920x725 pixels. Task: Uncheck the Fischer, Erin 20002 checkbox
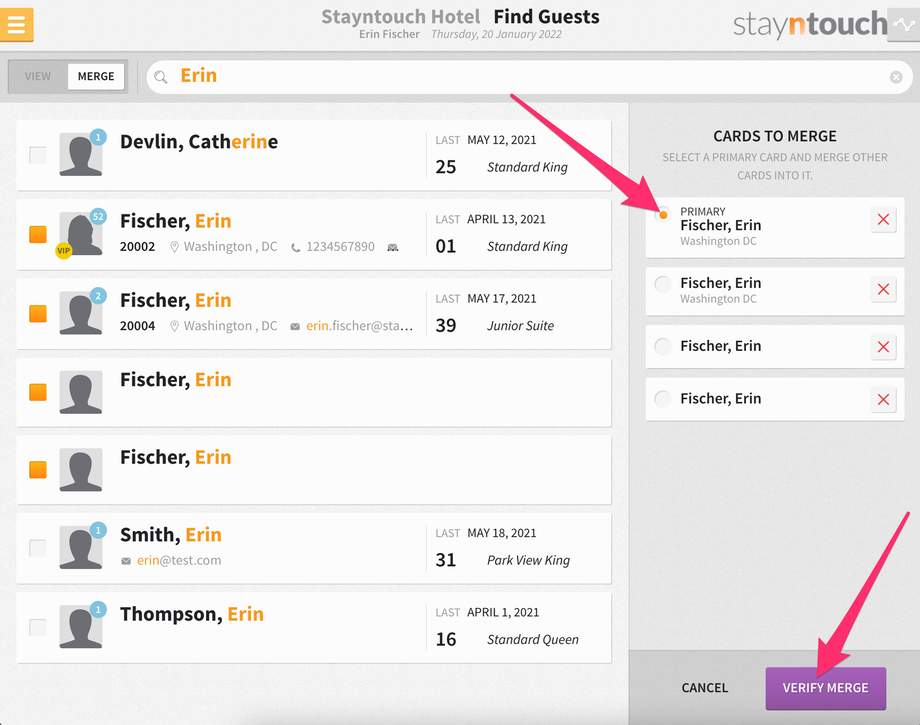[x=38, y=234]
